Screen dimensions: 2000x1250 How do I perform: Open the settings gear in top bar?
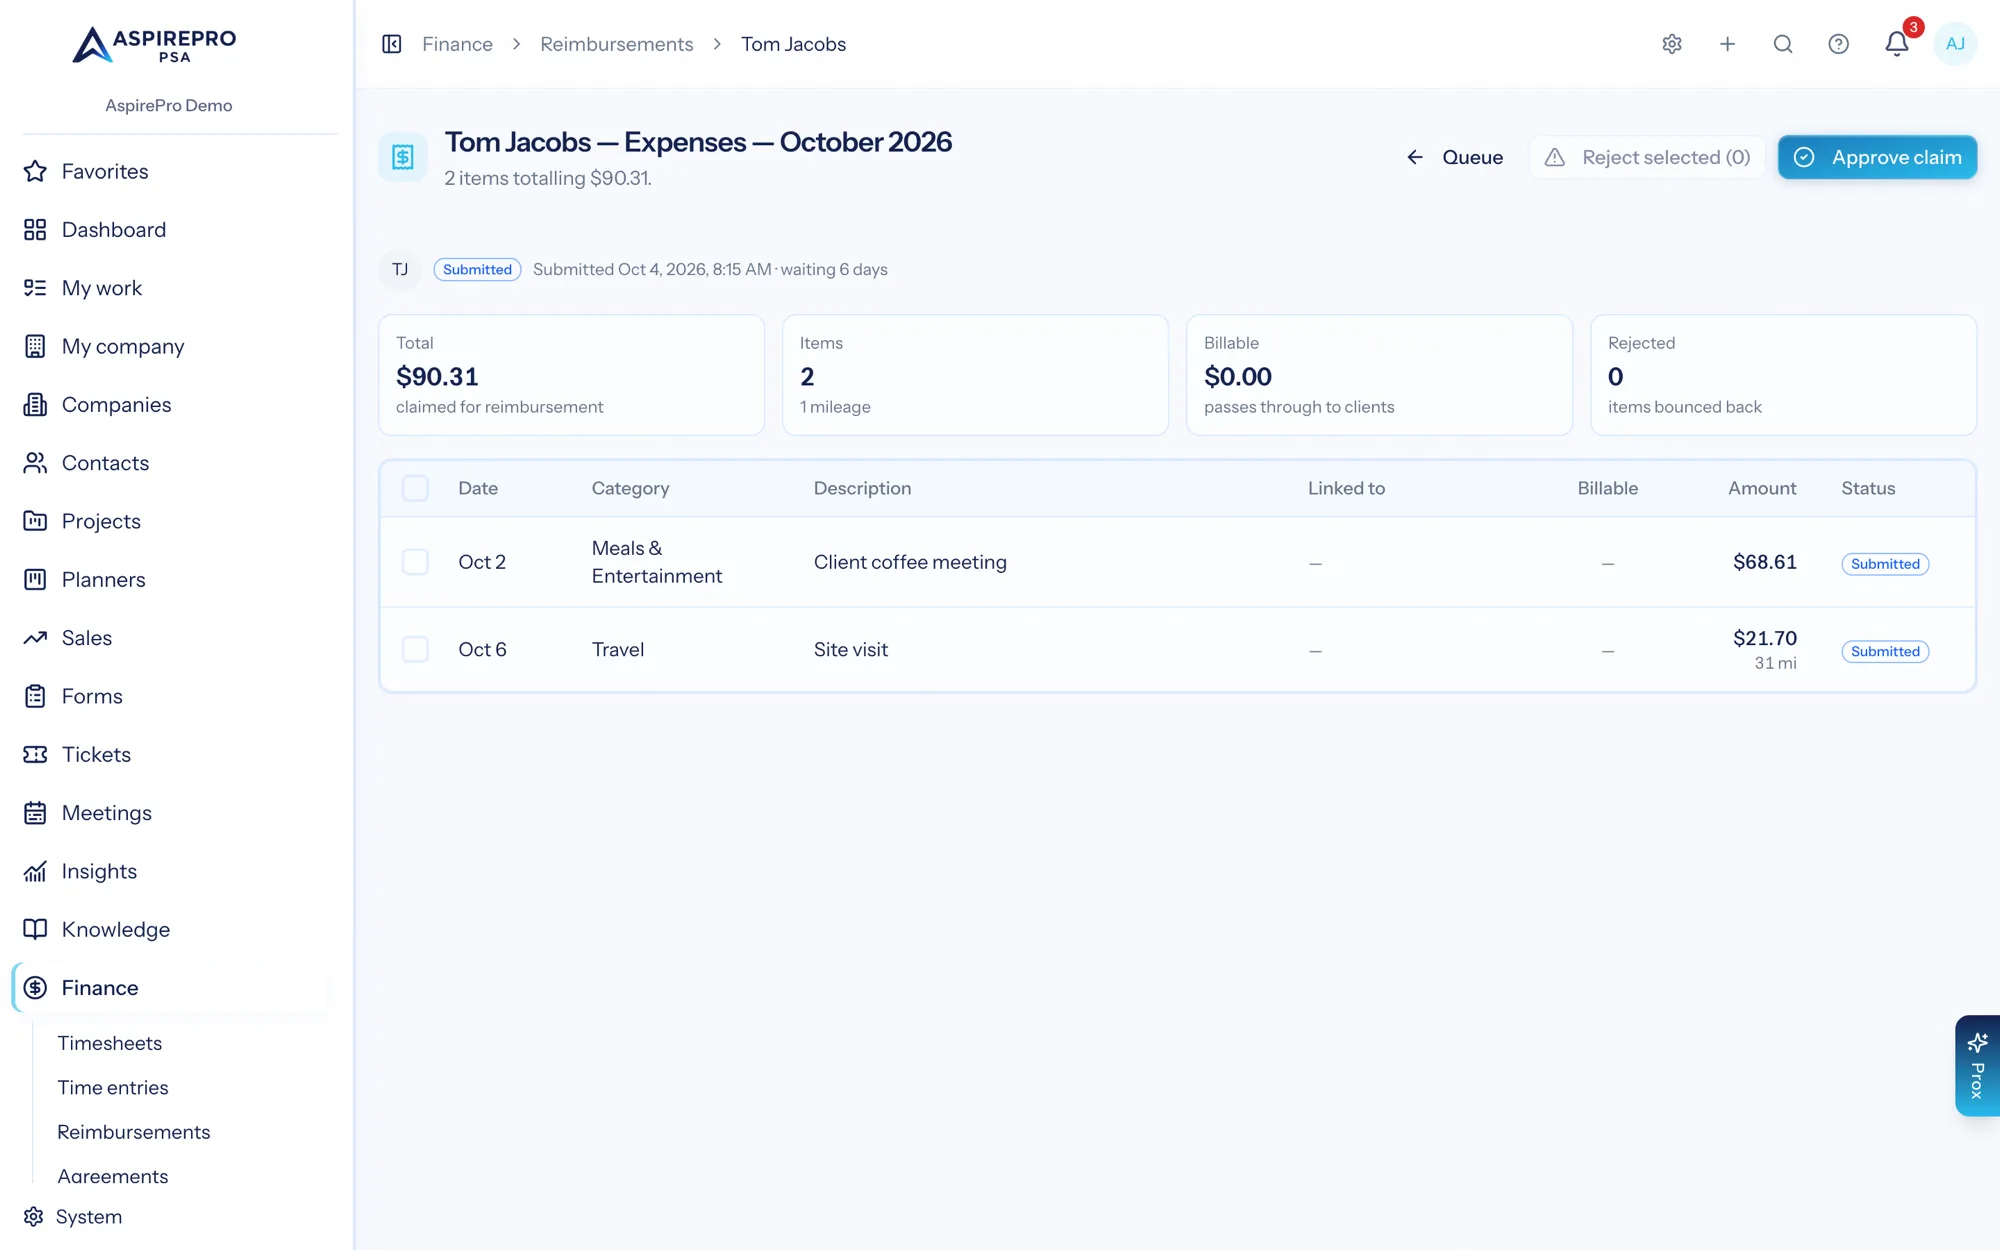[x=1672, y=44]
